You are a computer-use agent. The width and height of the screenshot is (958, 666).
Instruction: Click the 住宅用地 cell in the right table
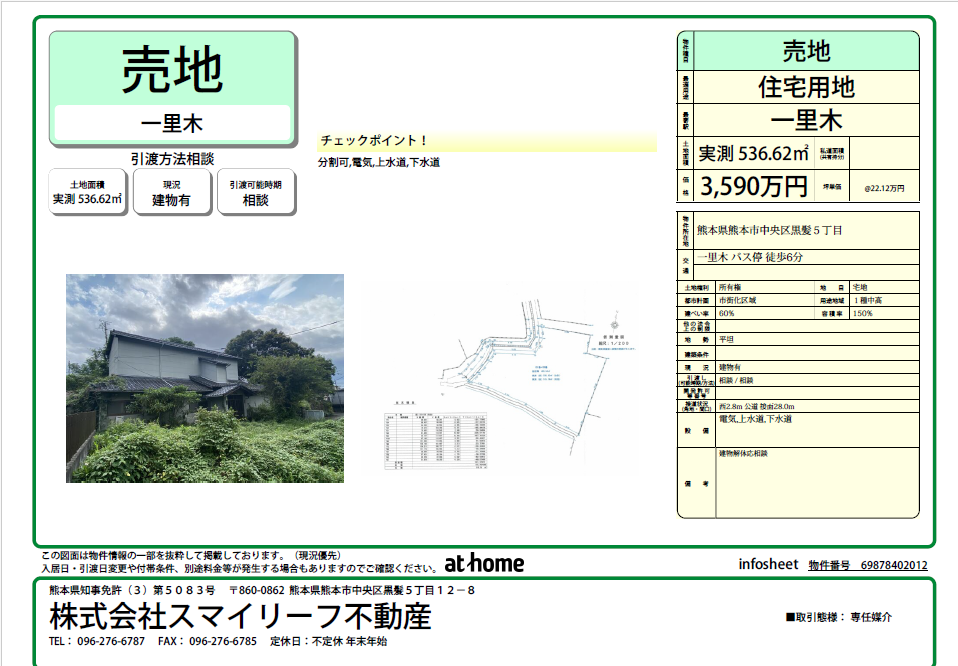pos(806,86)
